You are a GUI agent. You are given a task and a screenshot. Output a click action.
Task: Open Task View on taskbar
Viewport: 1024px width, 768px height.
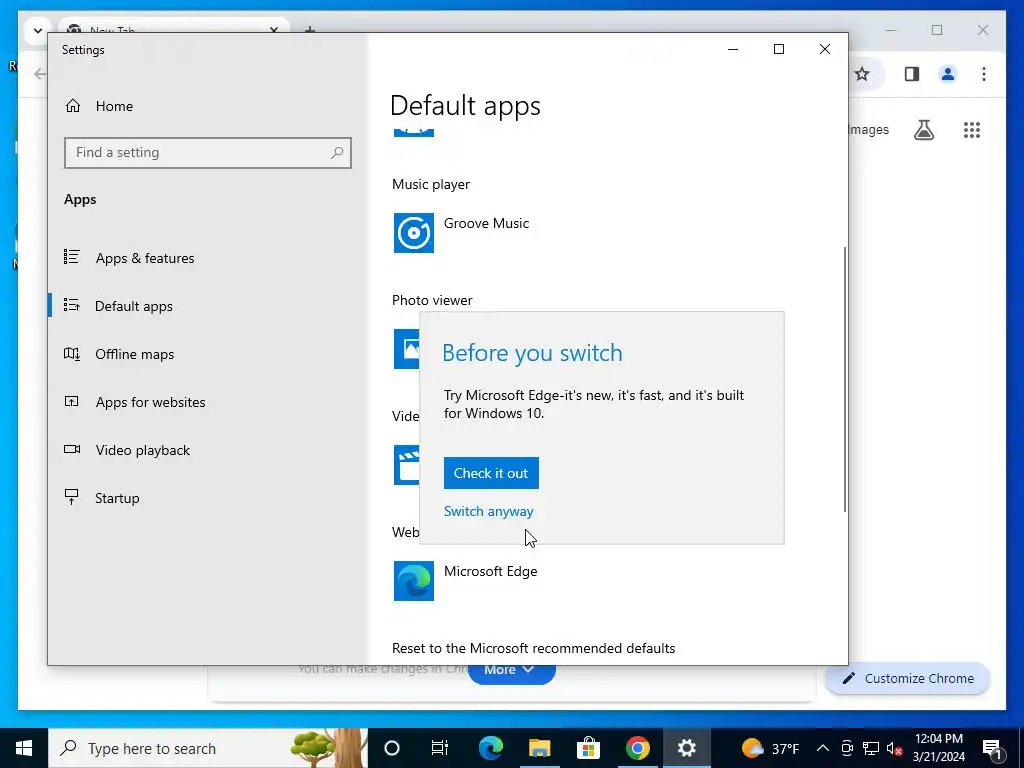coord(440,748)
